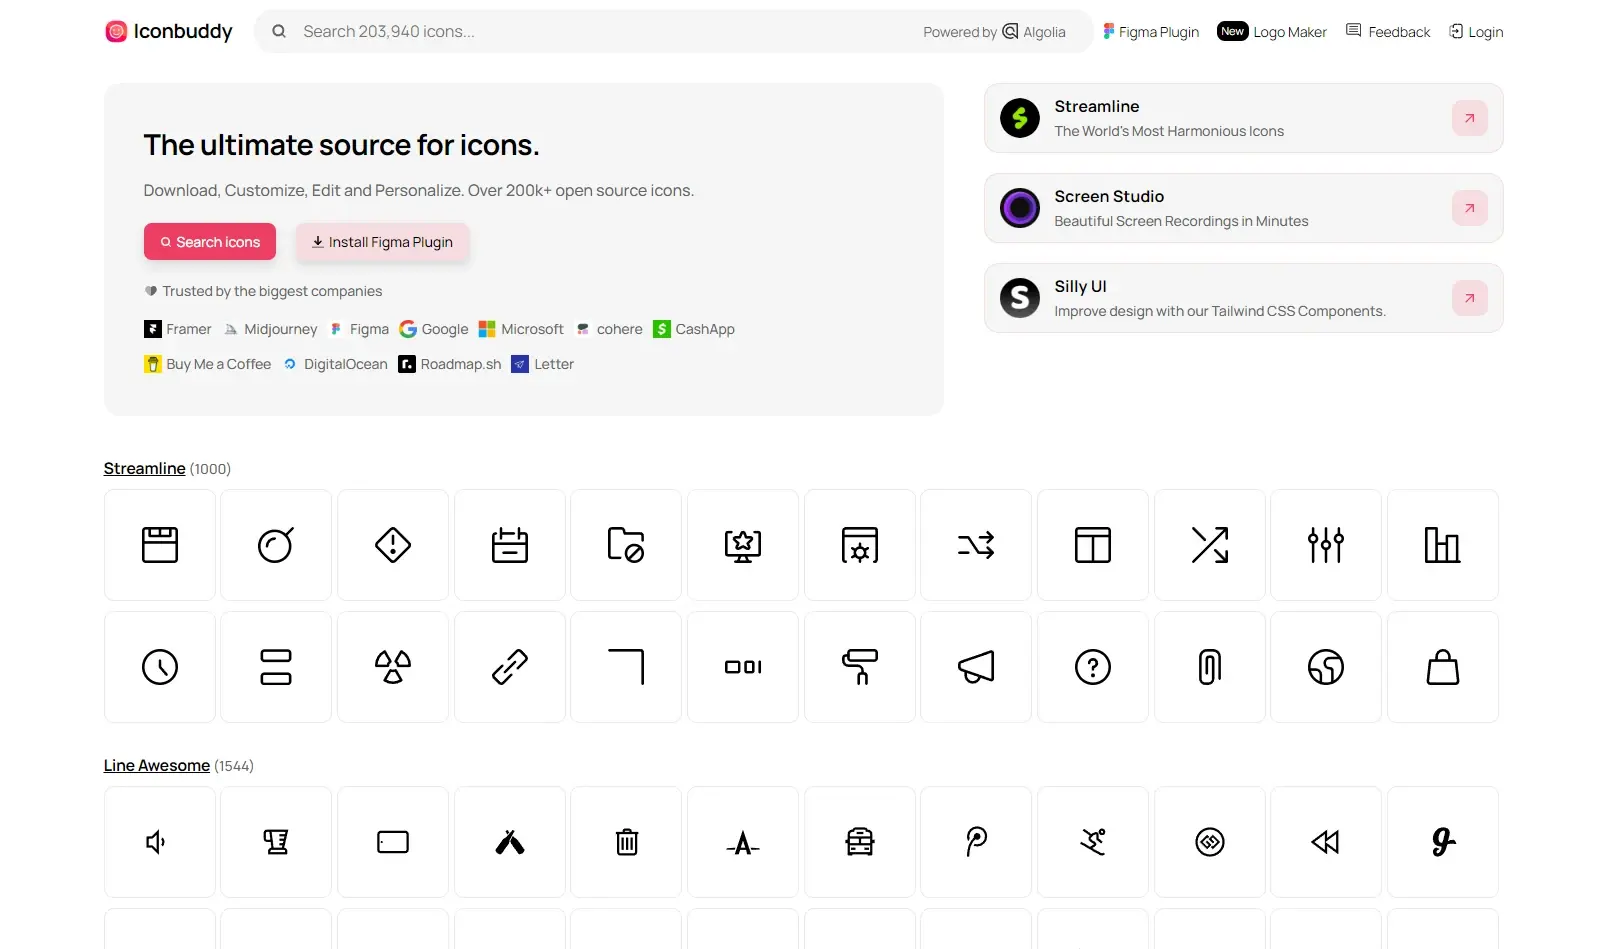Viewport: 1608px width, 949px height.
Task: Choose the link chain icon
Action: coord(510,667)
